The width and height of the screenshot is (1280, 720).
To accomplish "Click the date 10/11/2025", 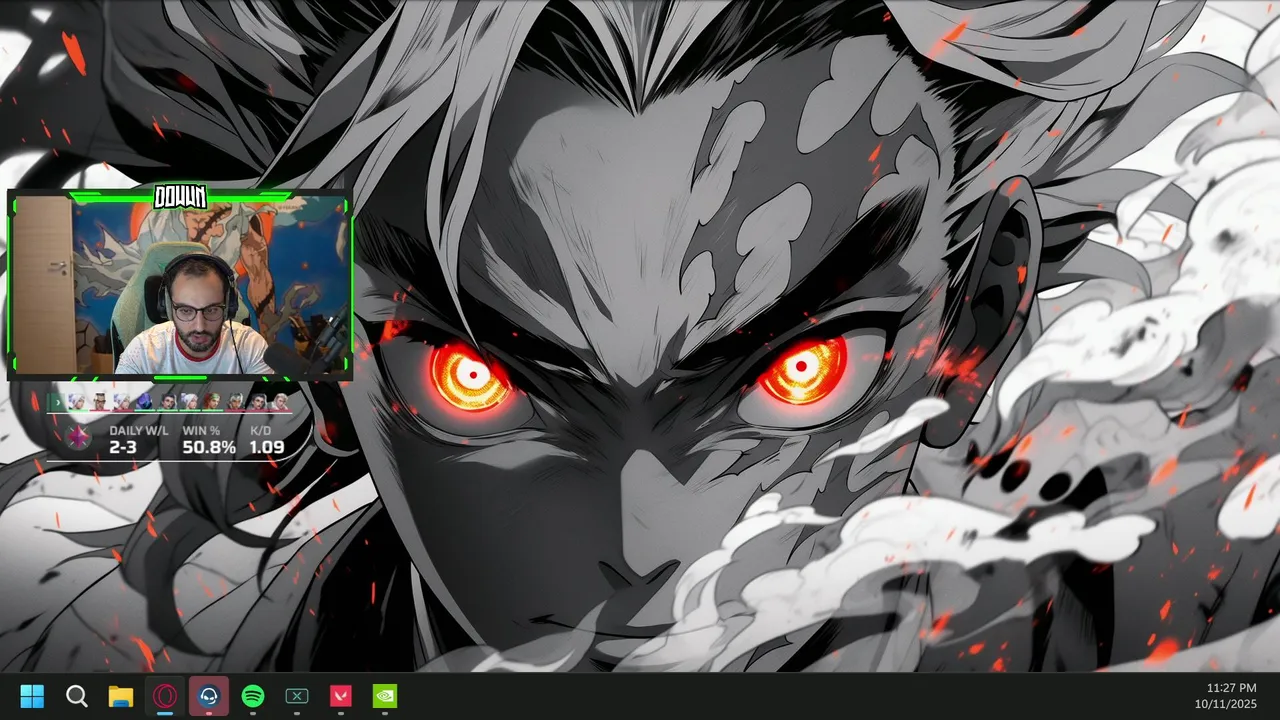I will [1228, 704].
